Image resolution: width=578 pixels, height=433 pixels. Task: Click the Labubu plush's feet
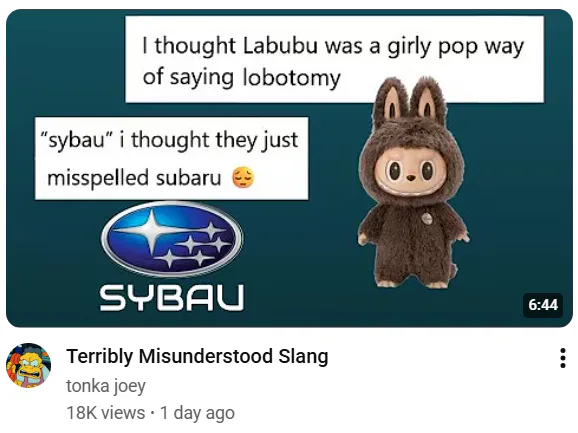(411, 283)
